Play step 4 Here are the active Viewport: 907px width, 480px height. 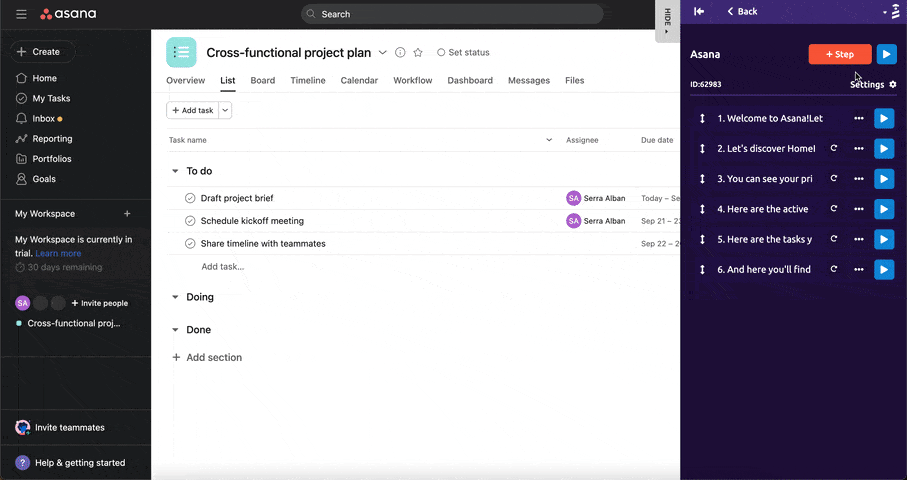tap(884, 209)
